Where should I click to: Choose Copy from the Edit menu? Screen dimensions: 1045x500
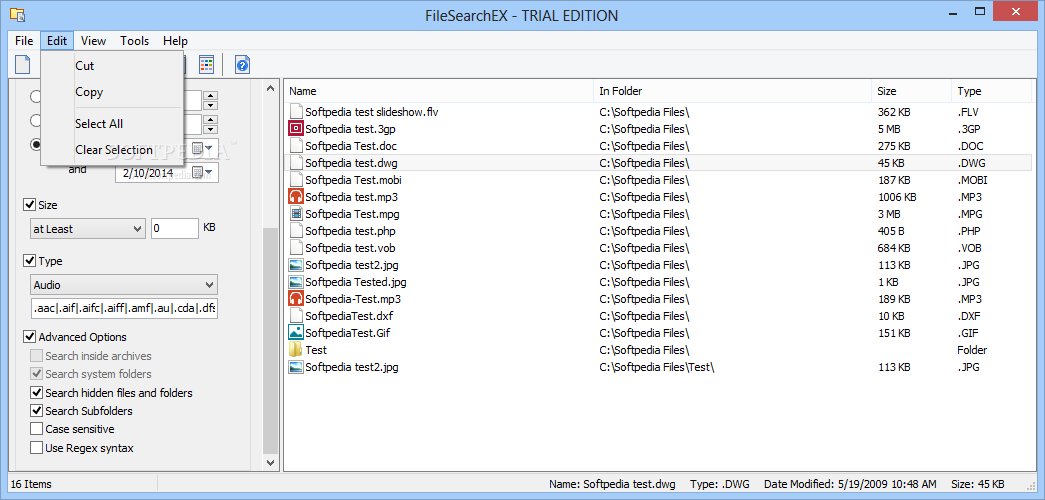tap(112, 92)
